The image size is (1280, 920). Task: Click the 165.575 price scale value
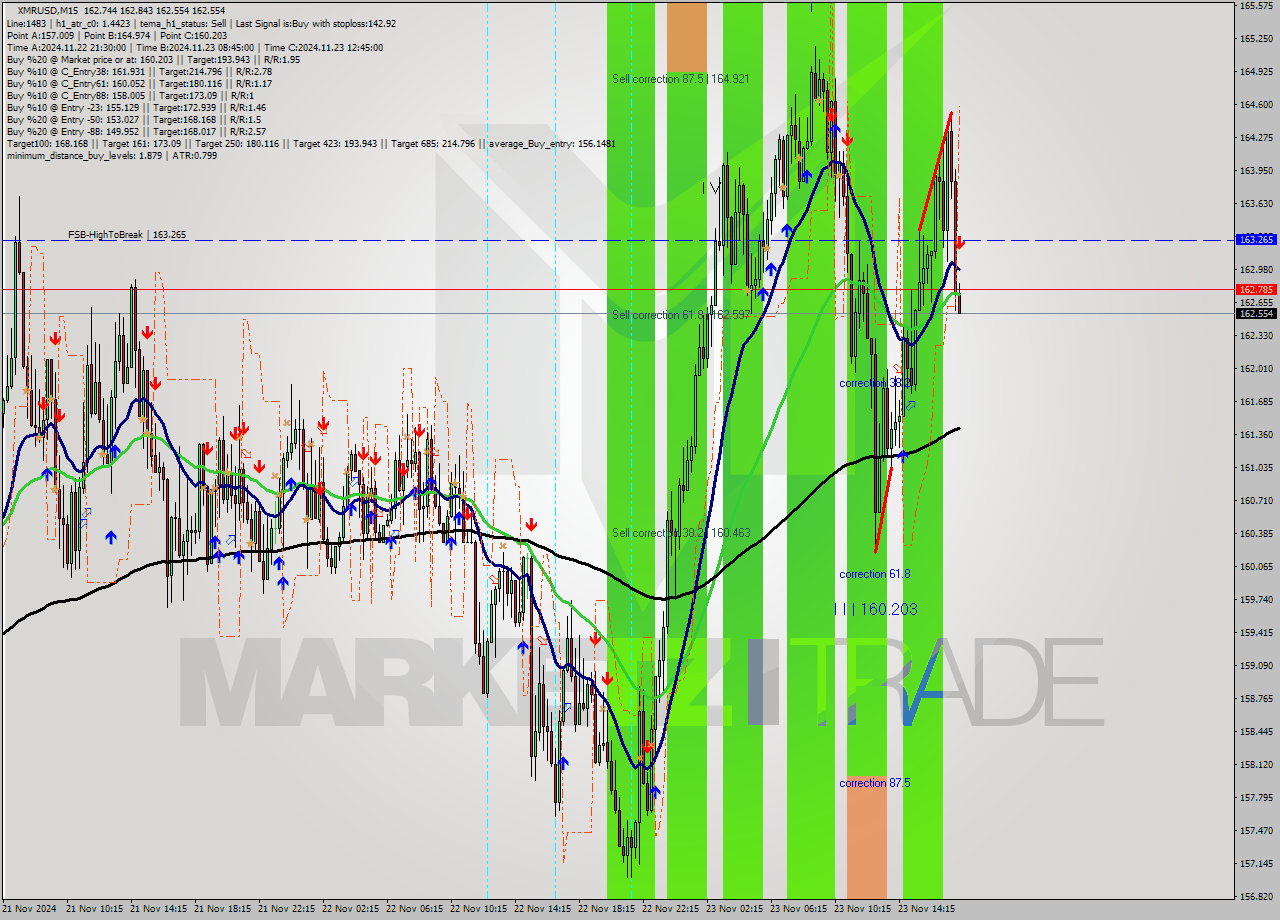point(1255,6)
